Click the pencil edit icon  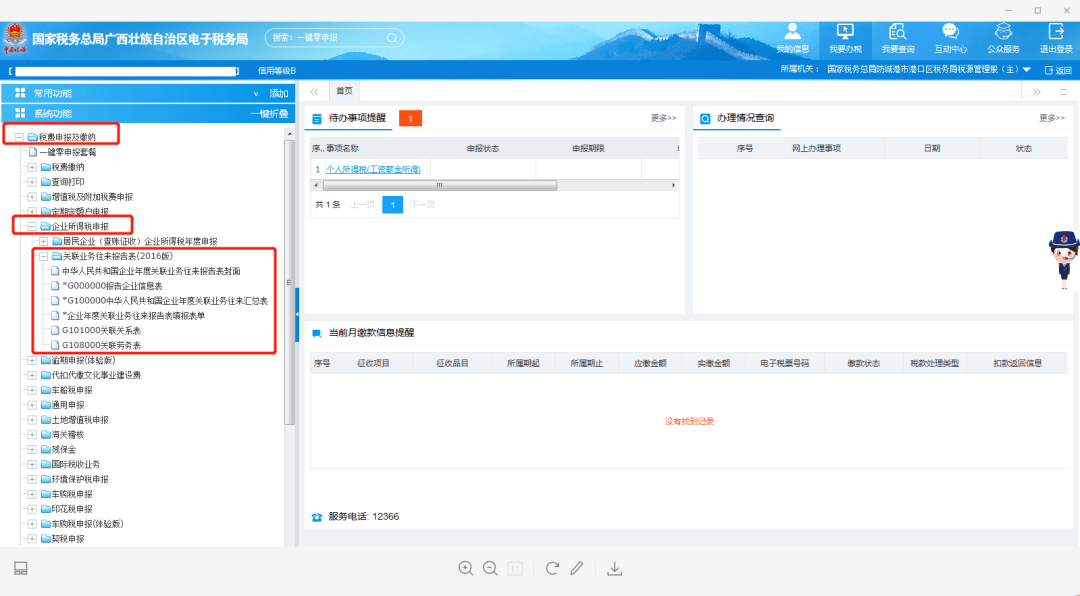(577, 568)
